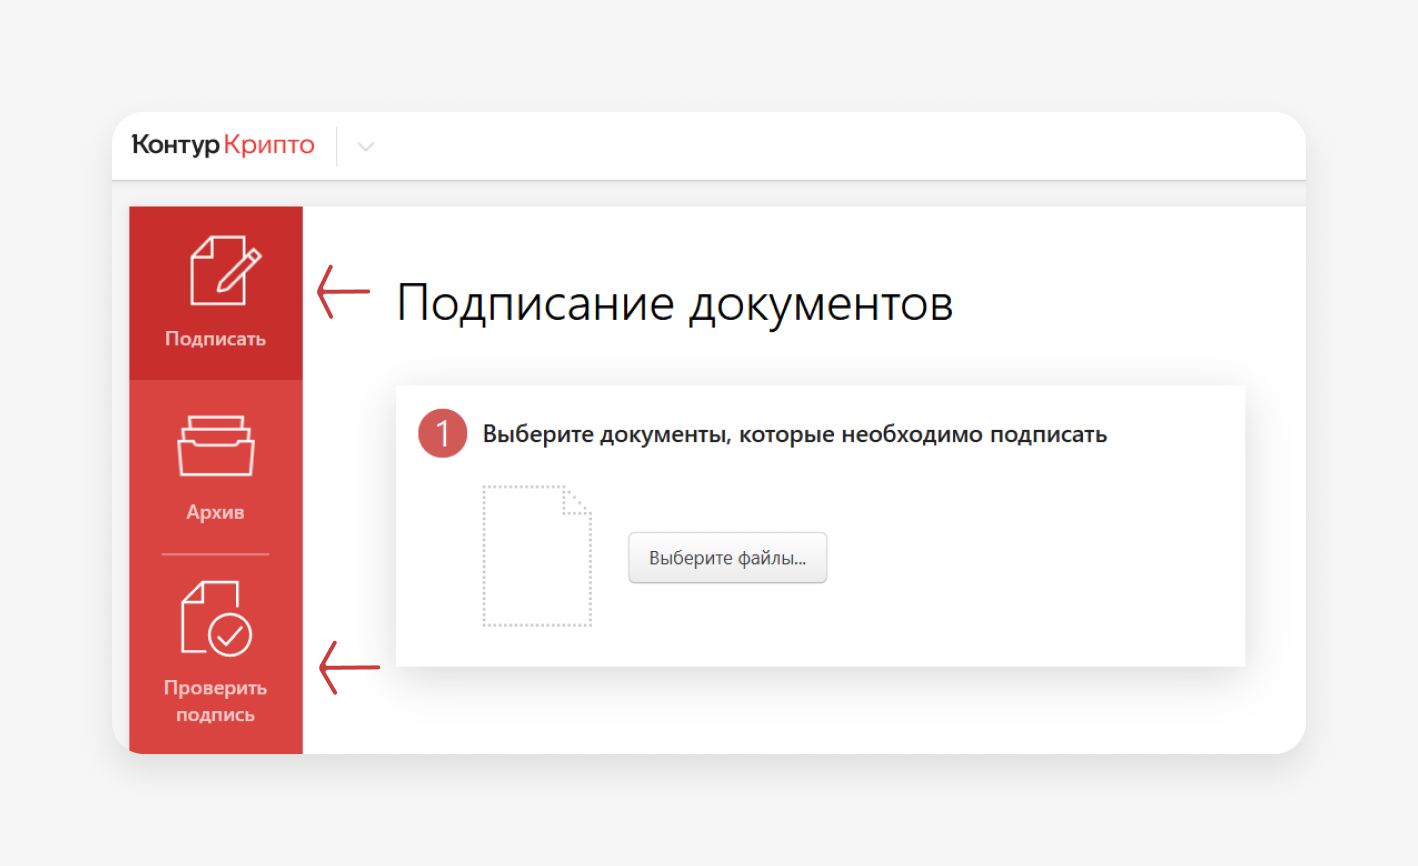This screenshot has width=1418, height=866.
Task: Select the Подписать text label in sidebar
Action: (x=215, y=339)
